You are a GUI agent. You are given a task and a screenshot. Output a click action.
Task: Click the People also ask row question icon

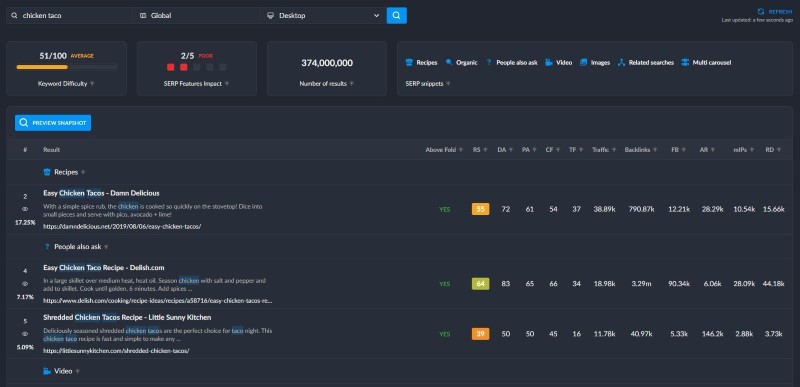(47, 247)
